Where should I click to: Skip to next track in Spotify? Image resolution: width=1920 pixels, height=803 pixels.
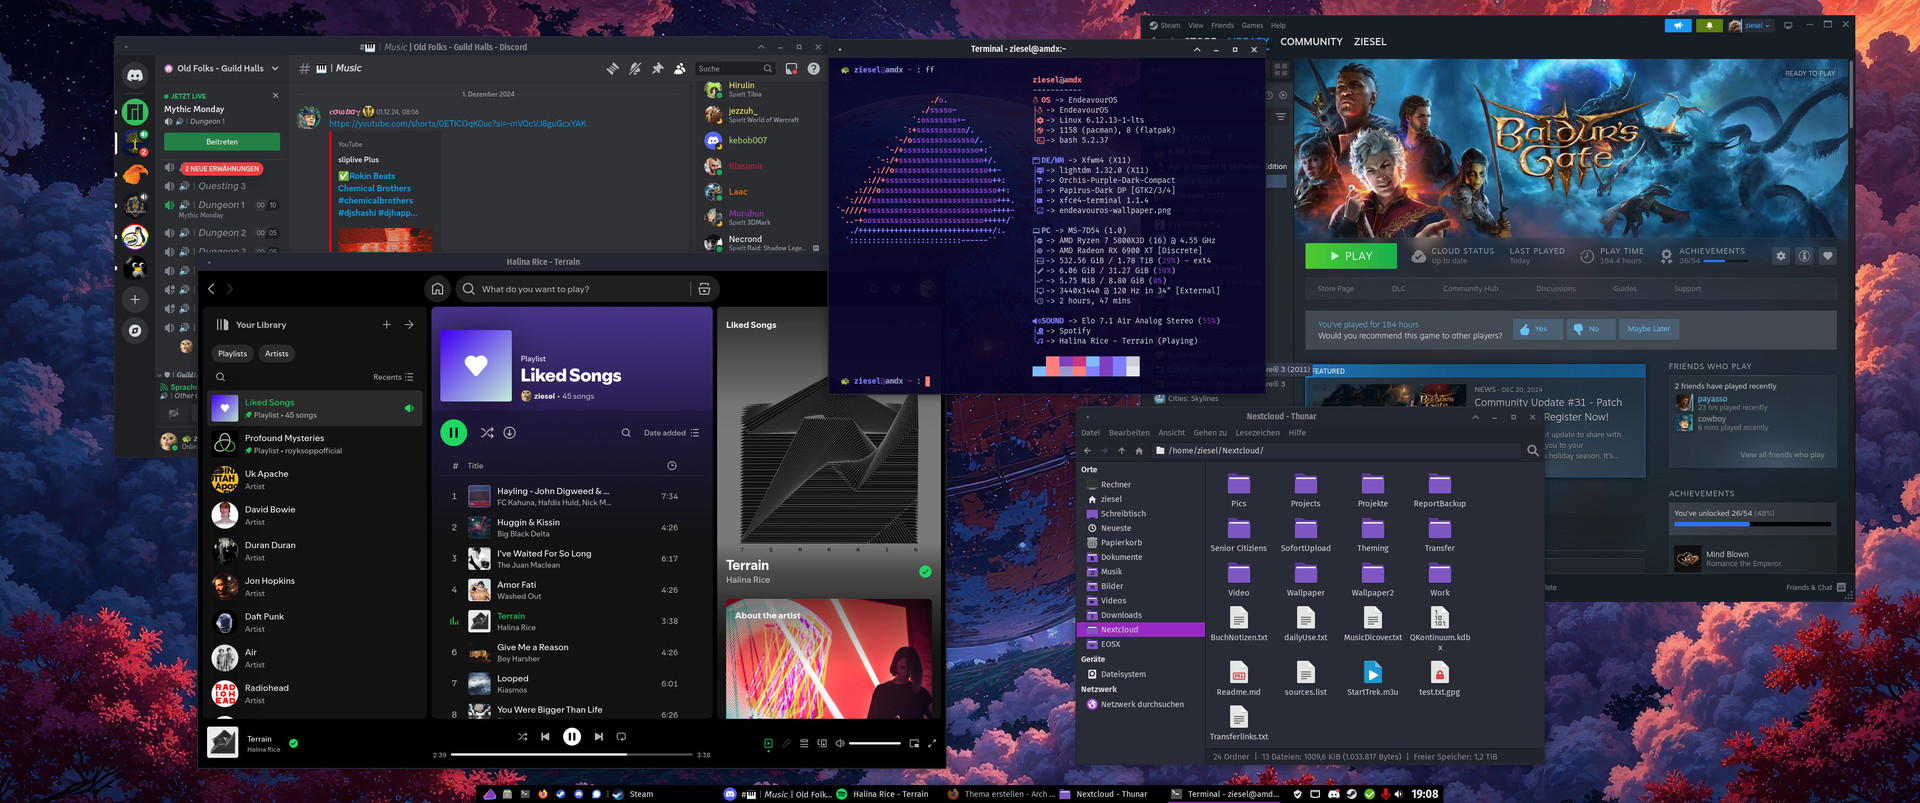(598, 737)
